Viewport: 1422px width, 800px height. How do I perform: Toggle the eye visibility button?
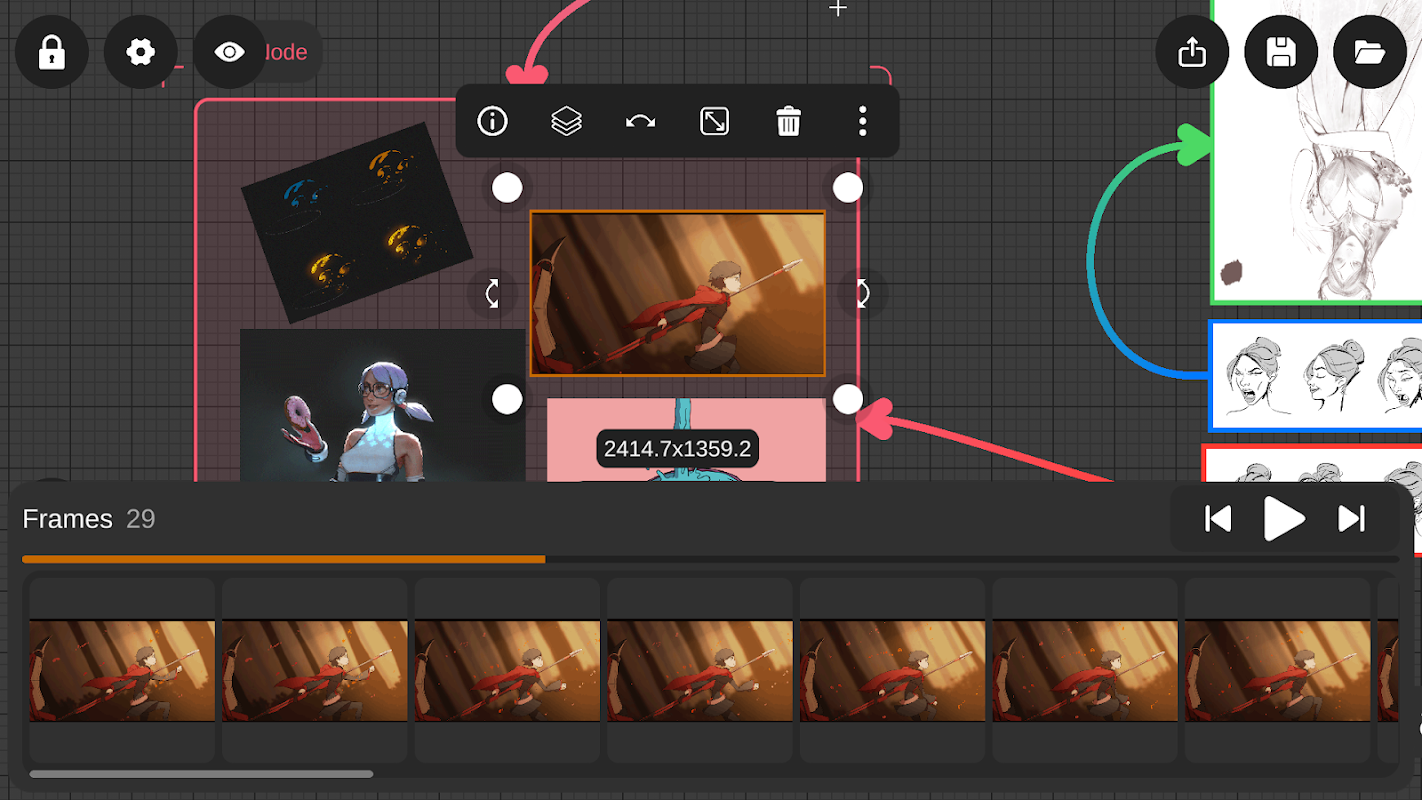230,52
